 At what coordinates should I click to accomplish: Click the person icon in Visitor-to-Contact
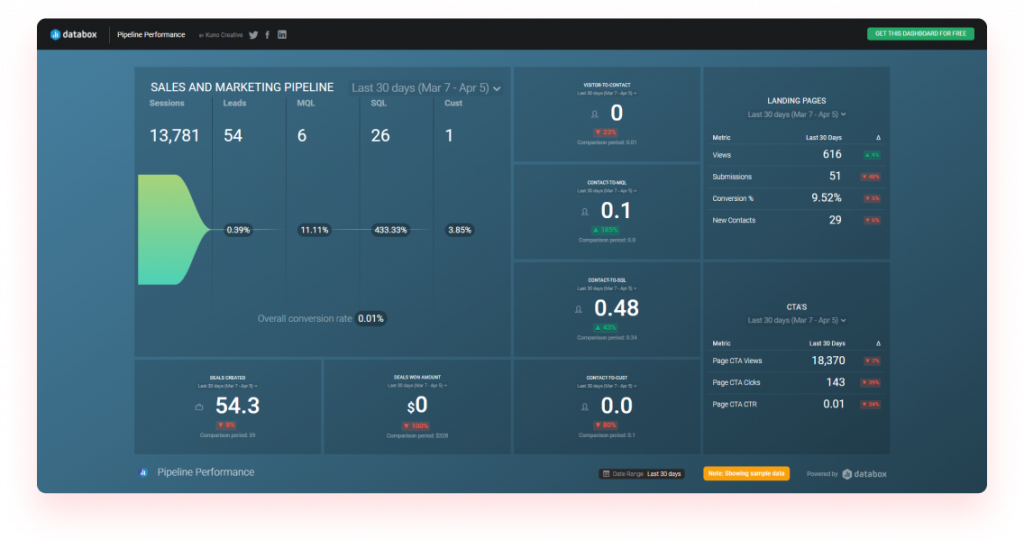pos(593,115)
